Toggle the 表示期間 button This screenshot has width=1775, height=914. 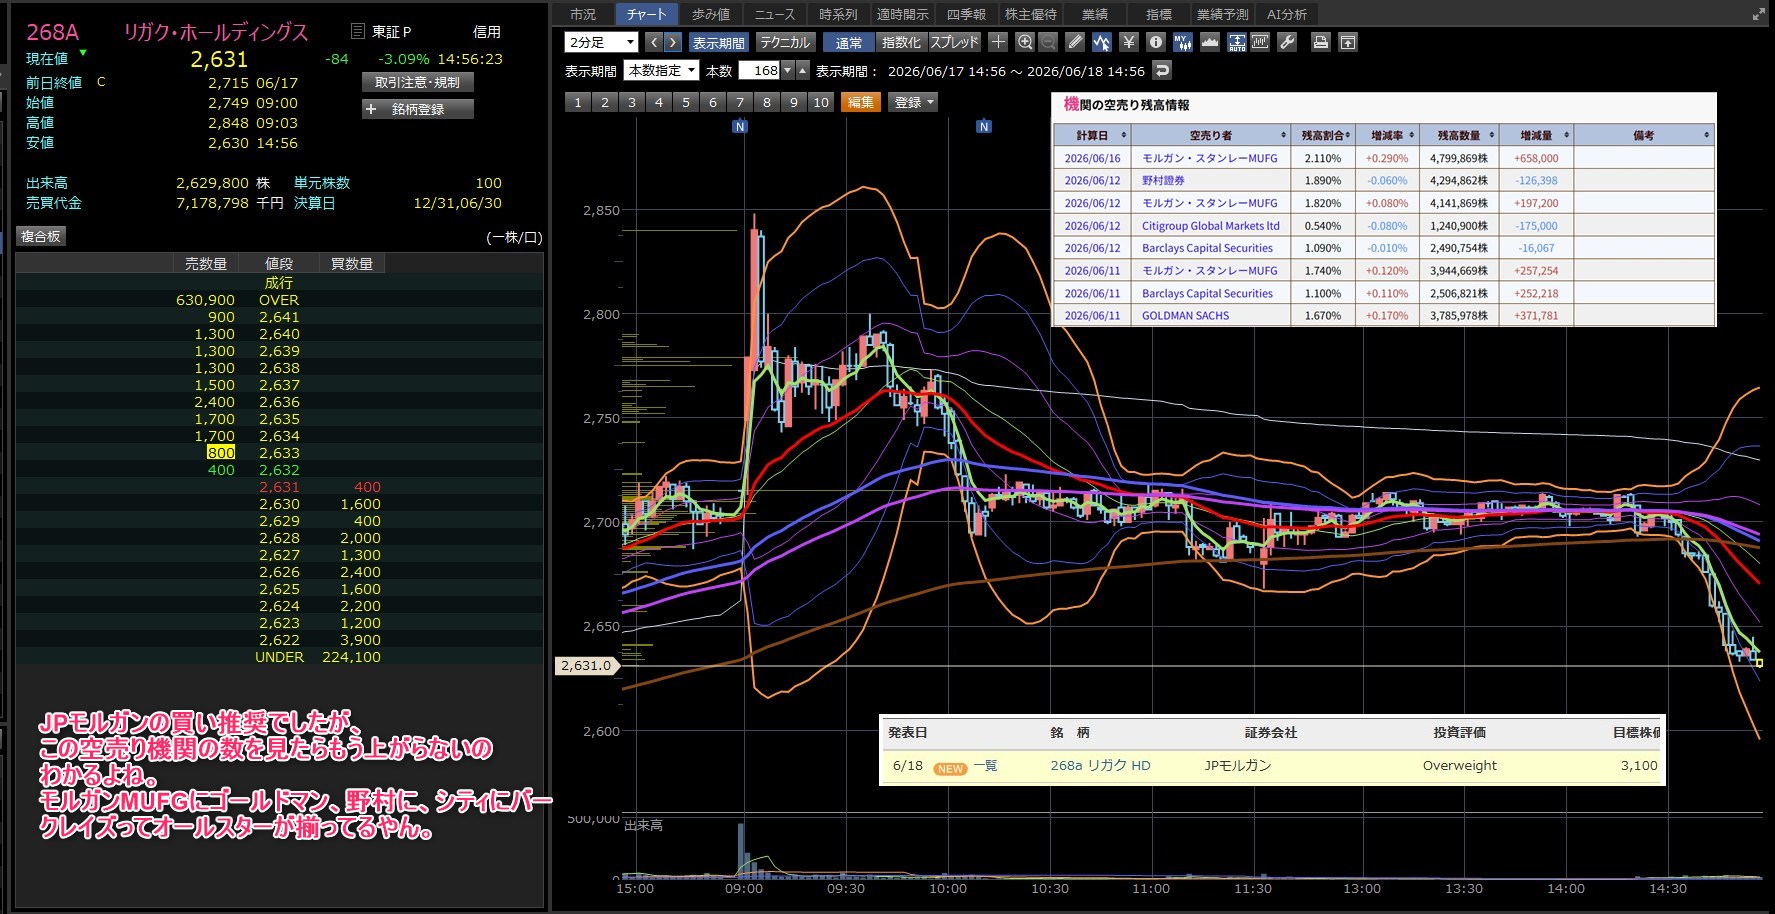point(718,42)
